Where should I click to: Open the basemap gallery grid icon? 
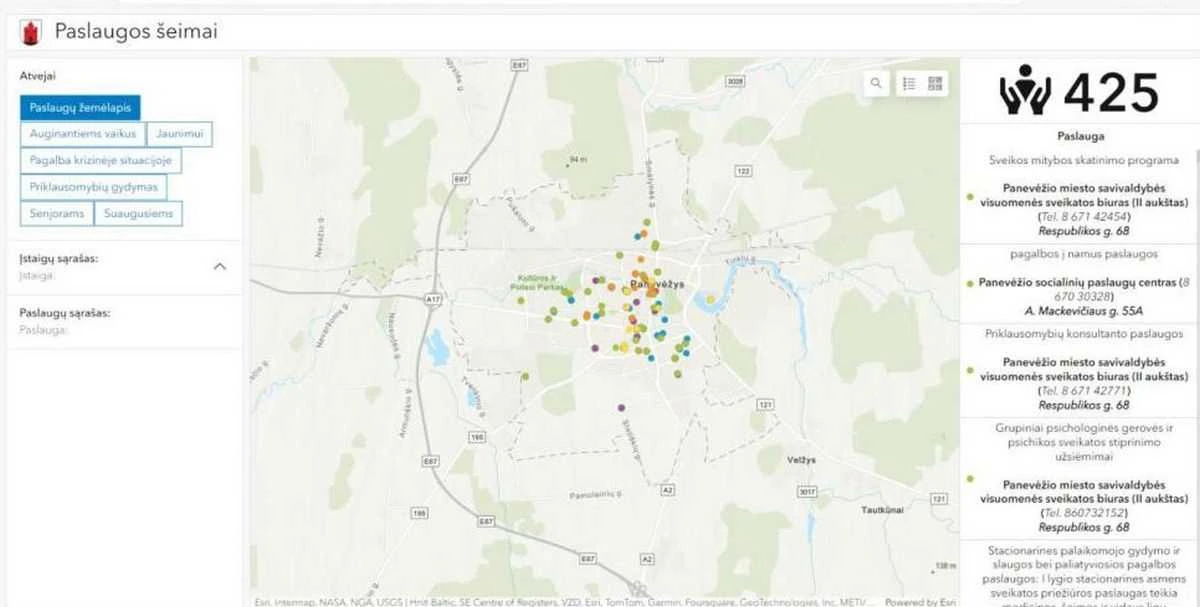(935, 84)
